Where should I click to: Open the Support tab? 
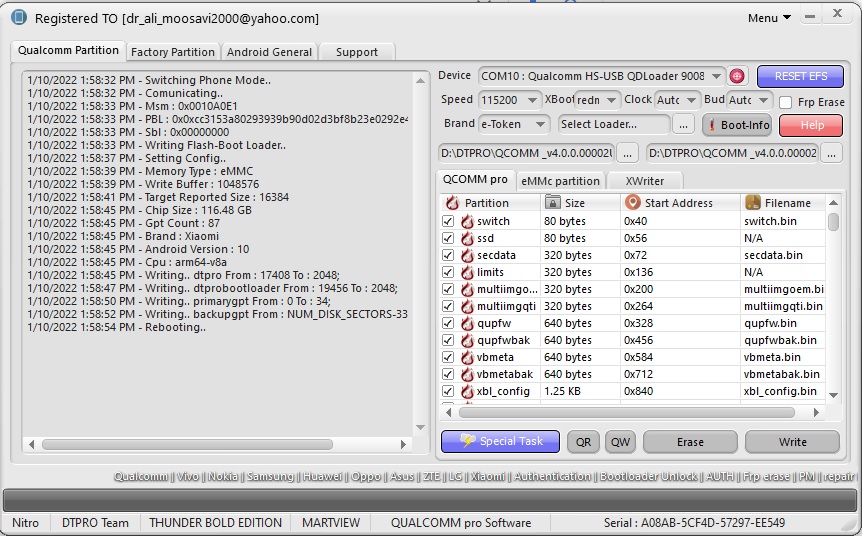pyautogui.click(x=357, y=52)
